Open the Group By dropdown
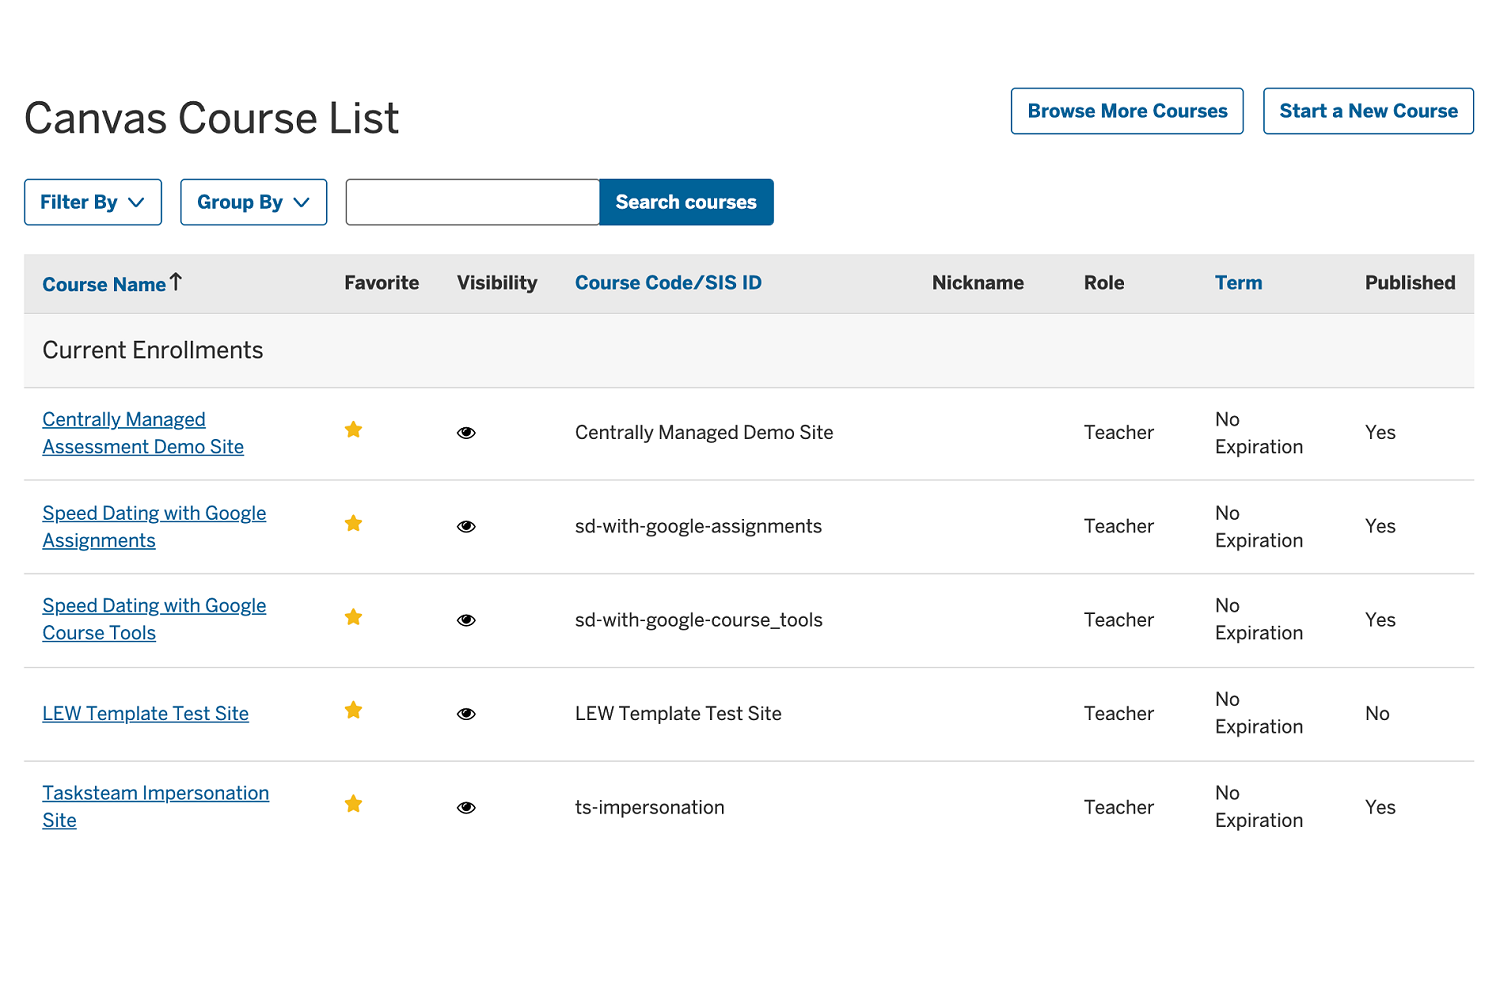The image size is (1500, 1000). coord(254,202)
